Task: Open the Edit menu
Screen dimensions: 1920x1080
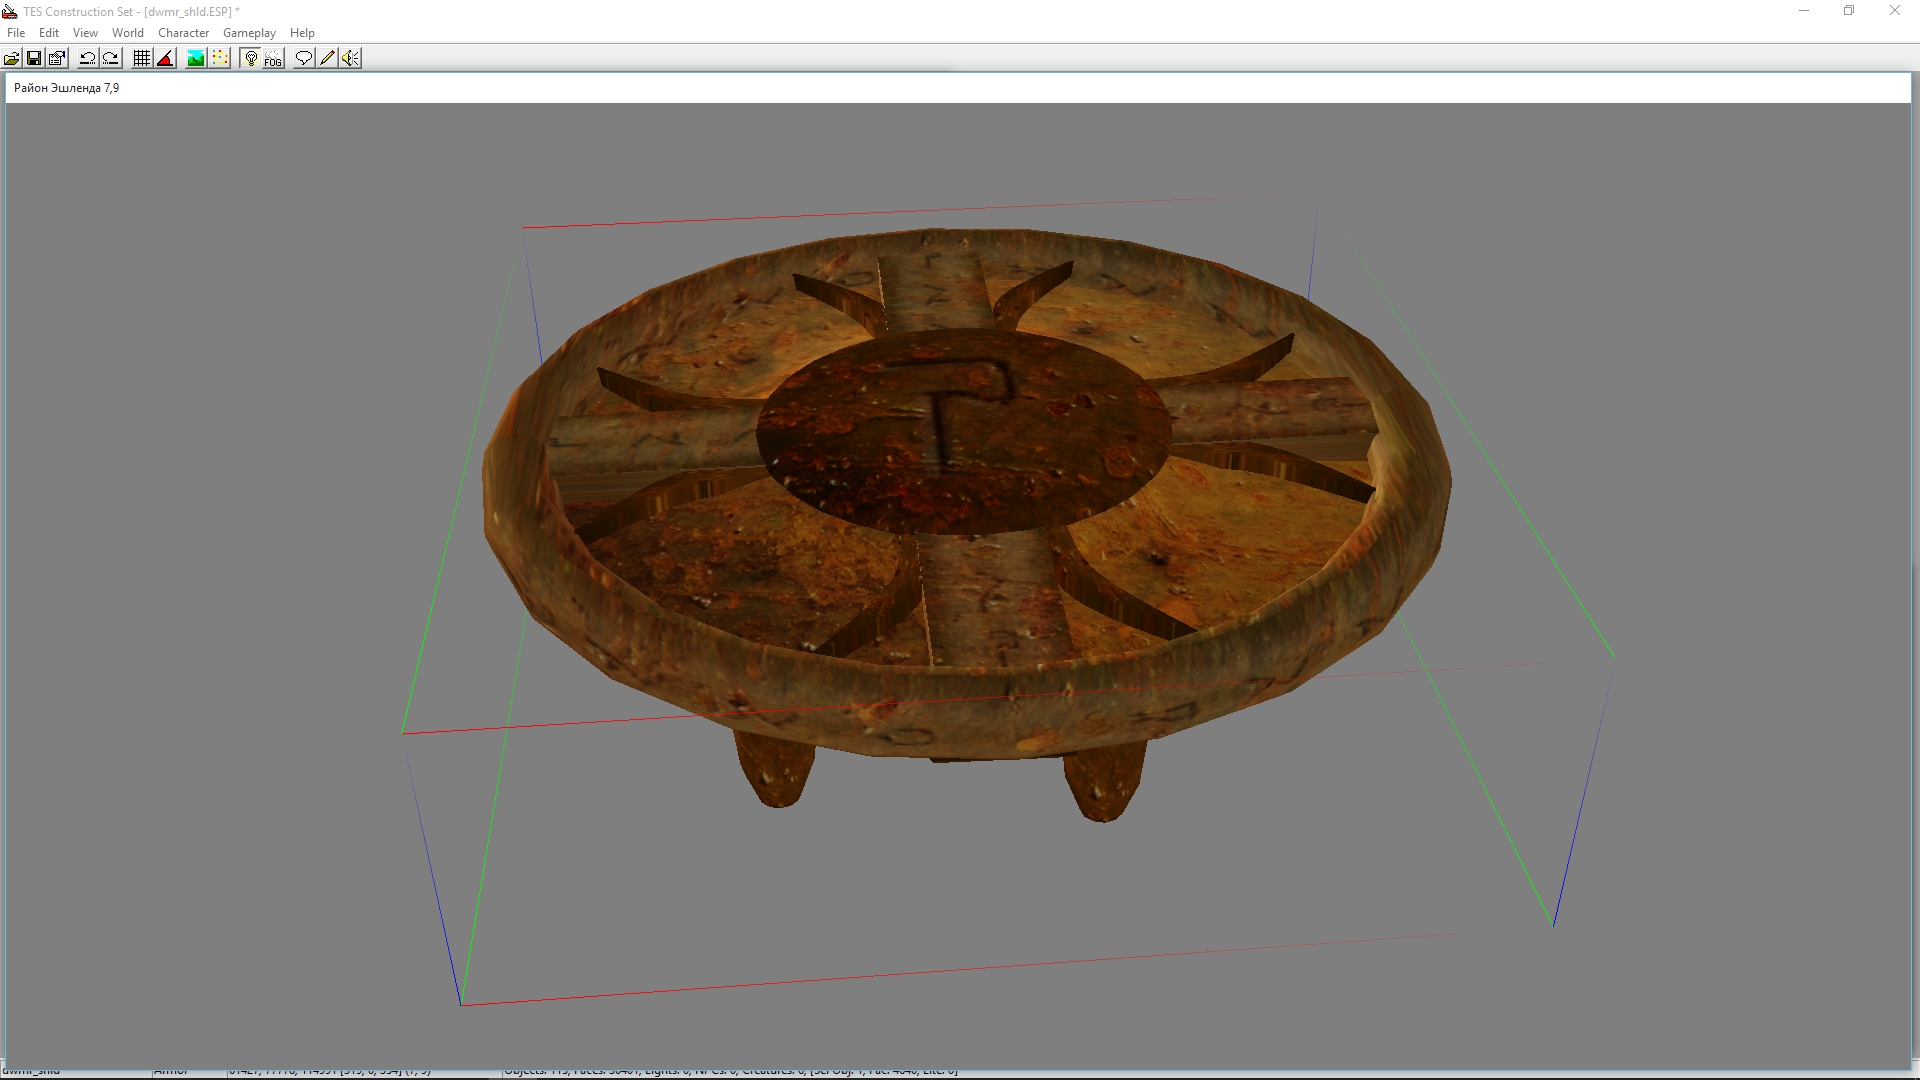Action: (x=49, y=33)
